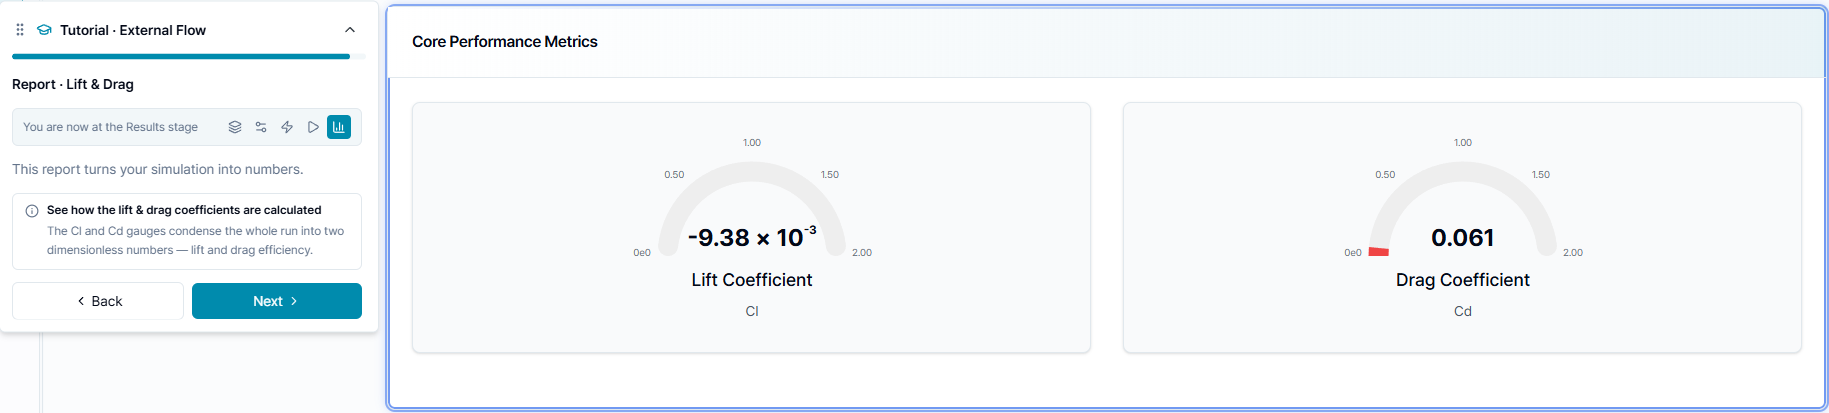Click the red indicator on the drag gauge
Screen dimensions: 1829x413
click(x=1378, y=251)
